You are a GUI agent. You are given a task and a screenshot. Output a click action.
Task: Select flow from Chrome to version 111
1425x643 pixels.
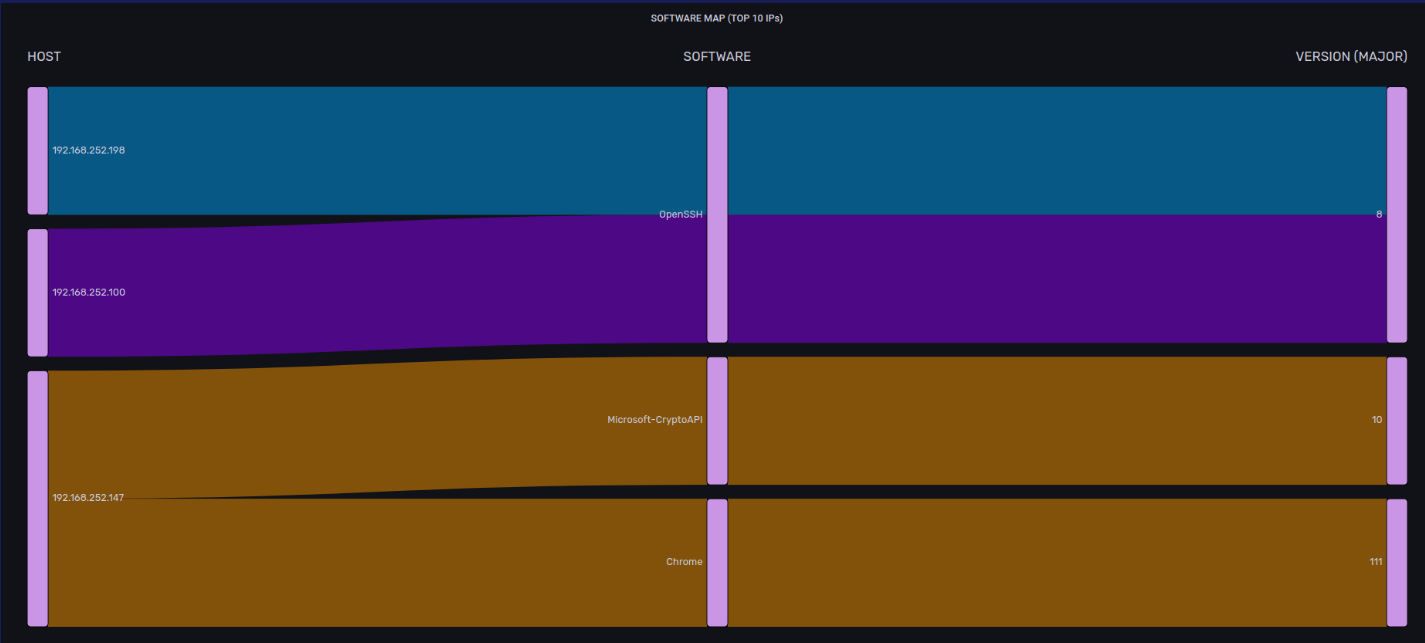point(1050,562)
